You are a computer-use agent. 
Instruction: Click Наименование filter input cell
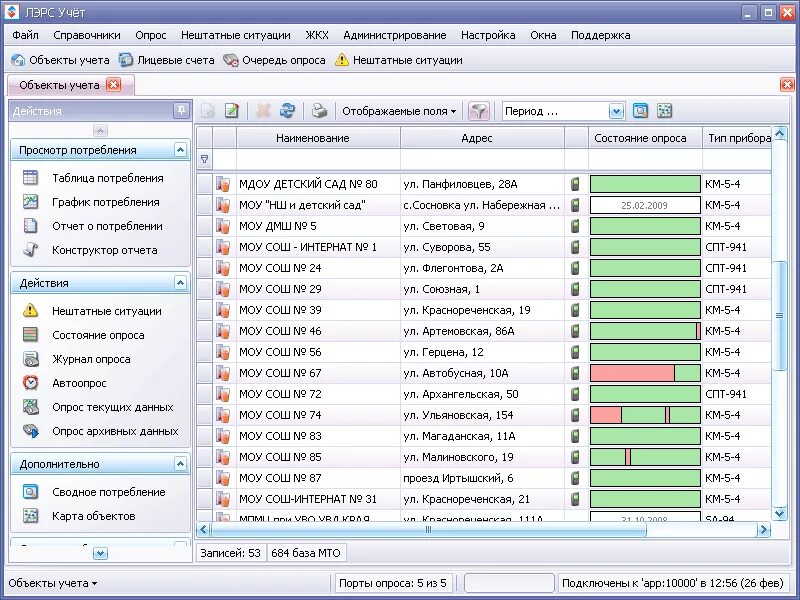(318, 159)
